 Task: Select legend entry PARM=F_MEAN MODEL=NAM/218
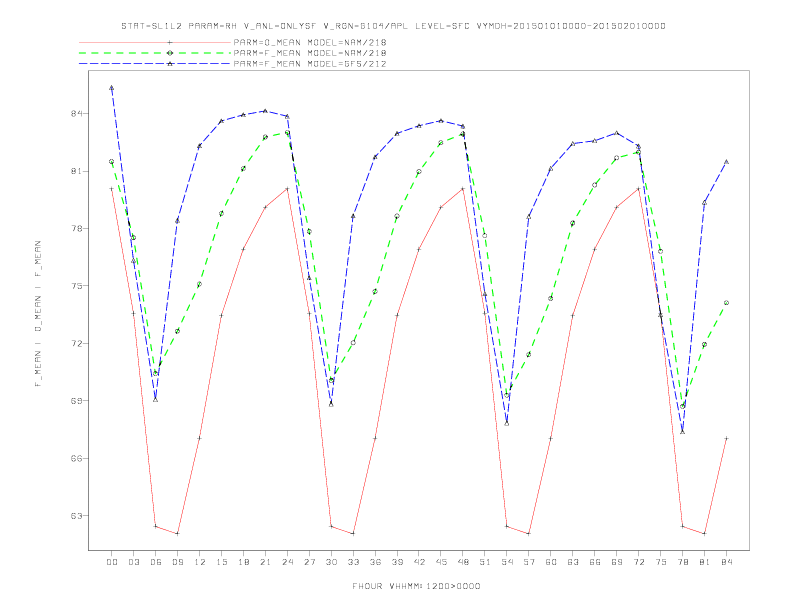pyautogui.click(x=310, y=53)
